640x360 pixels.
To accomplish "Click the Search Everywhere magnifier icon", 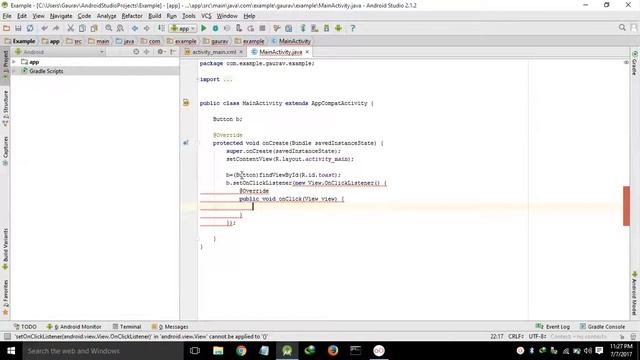I will pos(622,27).
